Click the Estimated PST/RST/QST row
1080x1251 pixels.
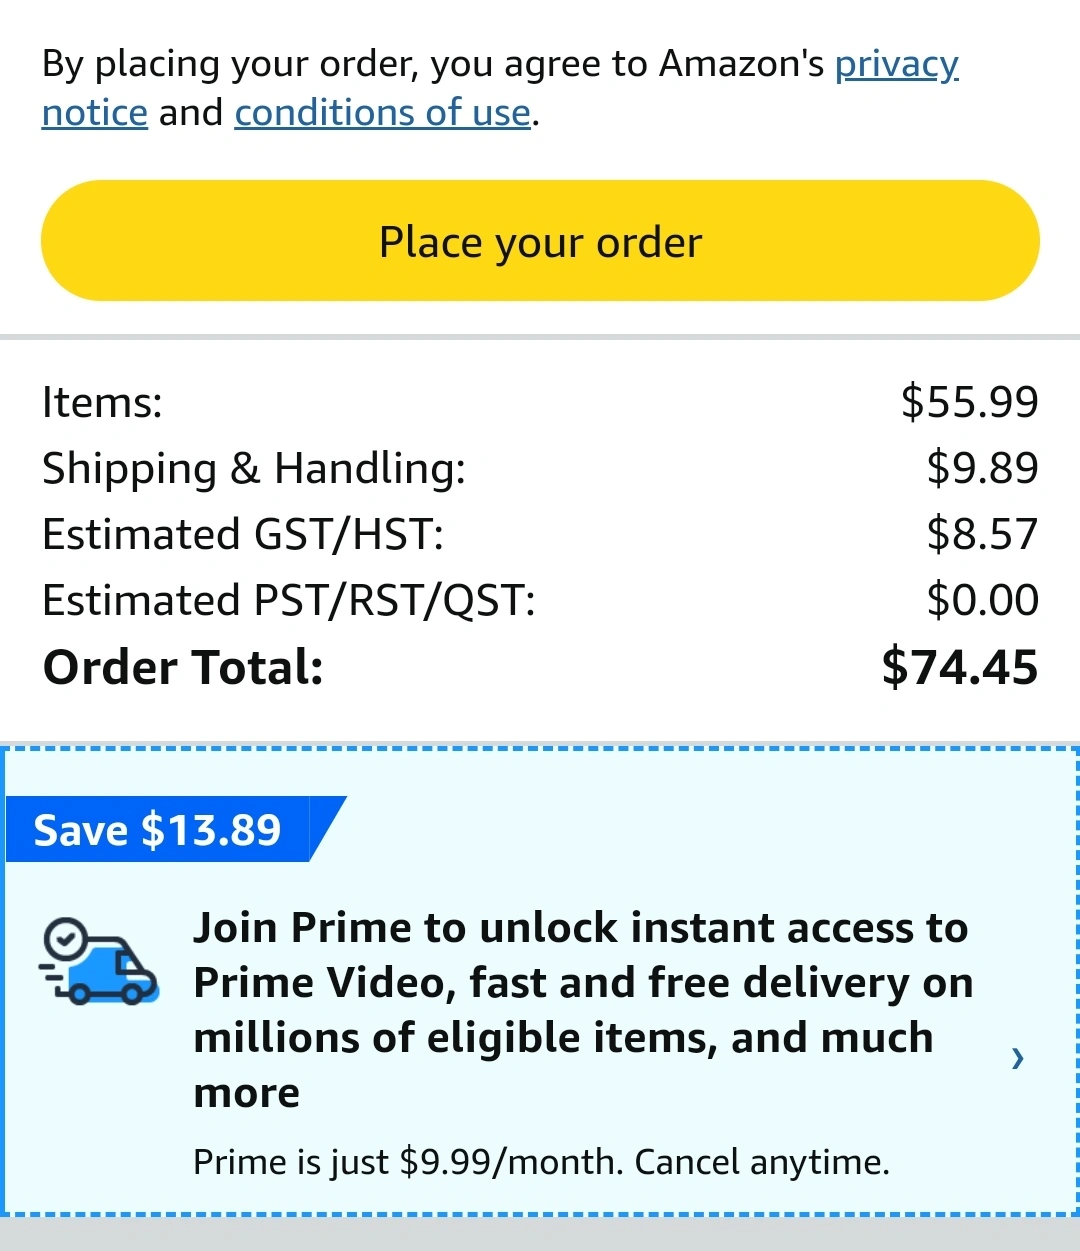[540, 600]
